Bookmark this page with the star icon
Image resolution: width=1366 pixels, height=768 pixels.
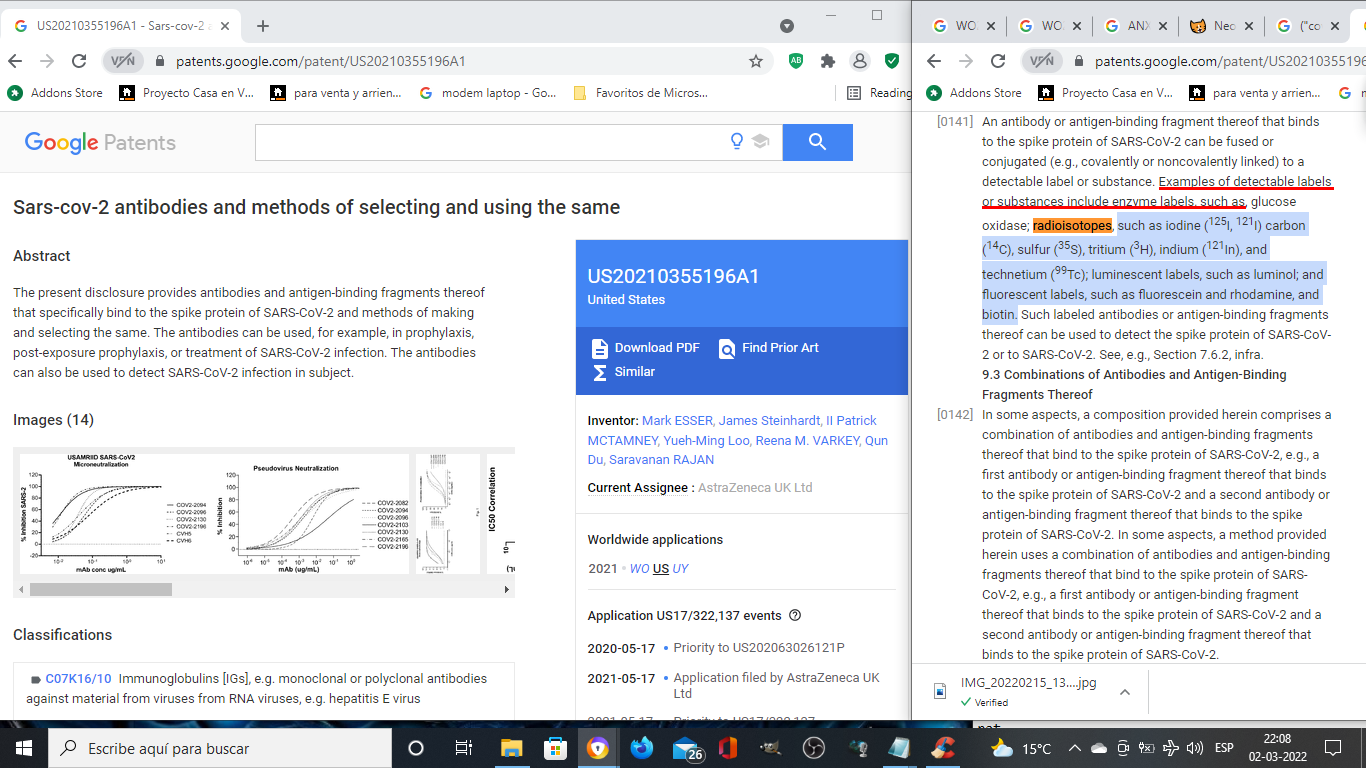pyautogui.click(x=756, y=61)
